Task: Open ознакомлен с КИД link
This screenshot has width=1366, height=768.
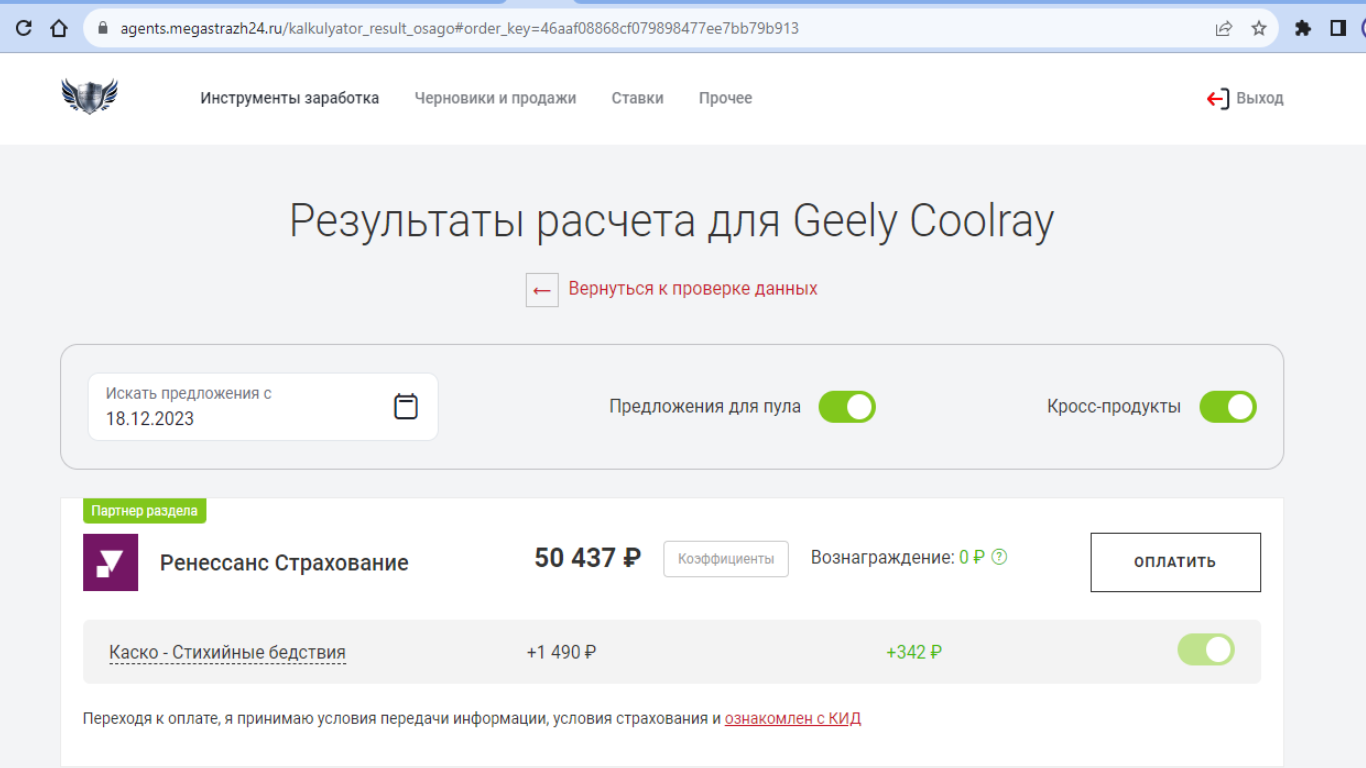Action: (x=793, y=718)
